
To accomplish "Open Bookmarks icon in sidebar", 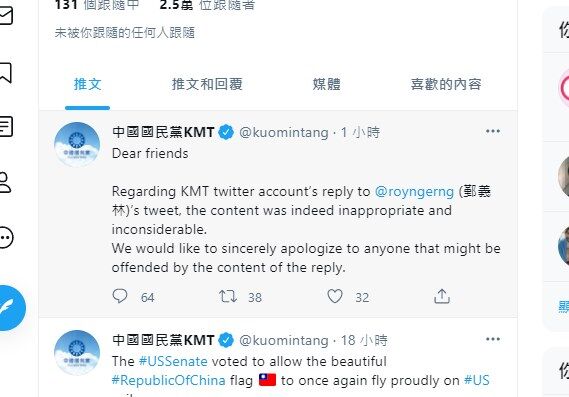I will tap(5, 72).
